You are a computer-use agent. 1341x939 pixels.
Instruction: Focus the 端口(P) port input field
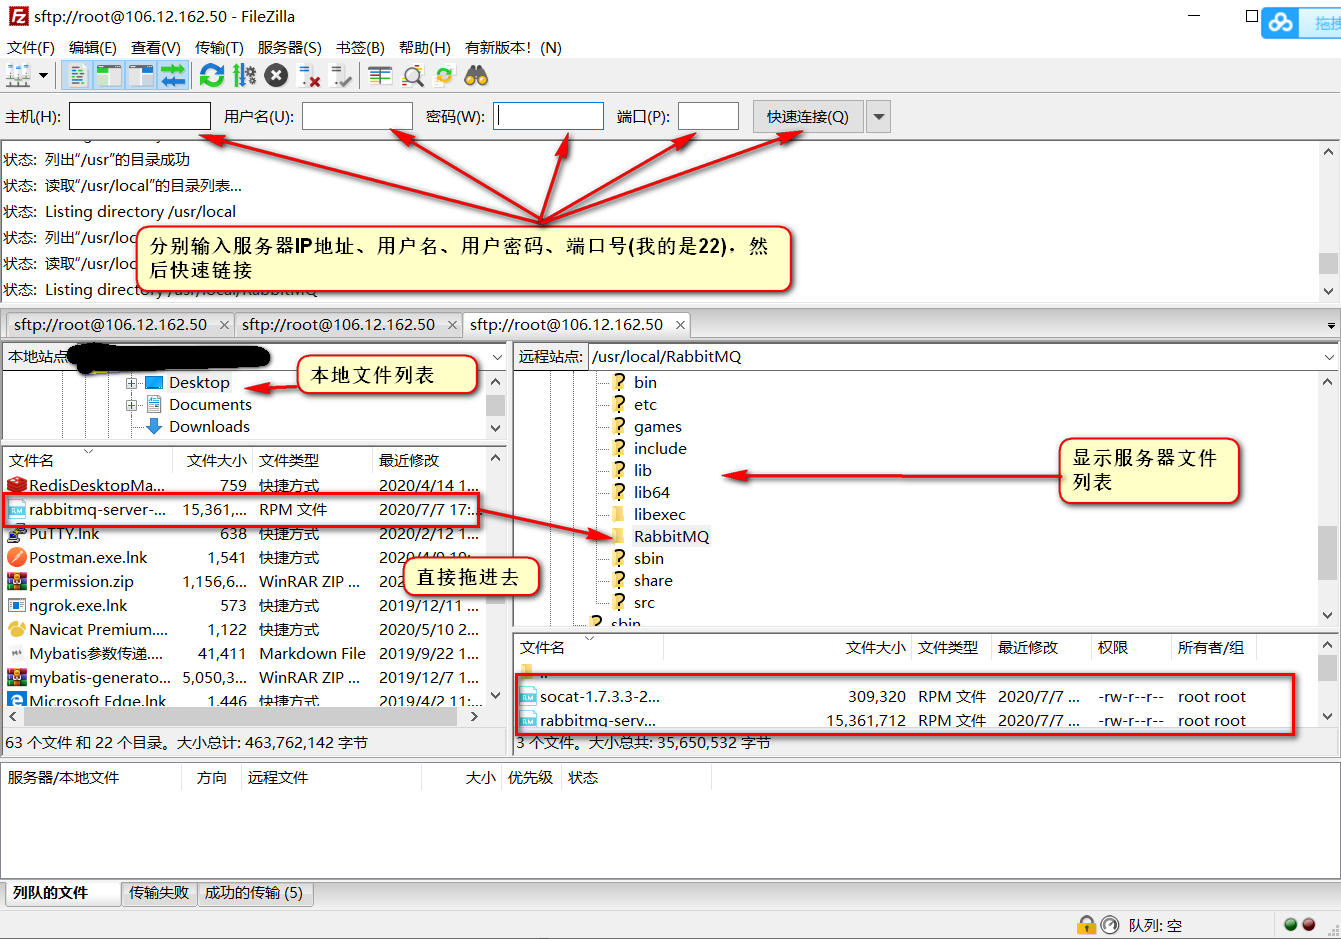pos(708,116)
